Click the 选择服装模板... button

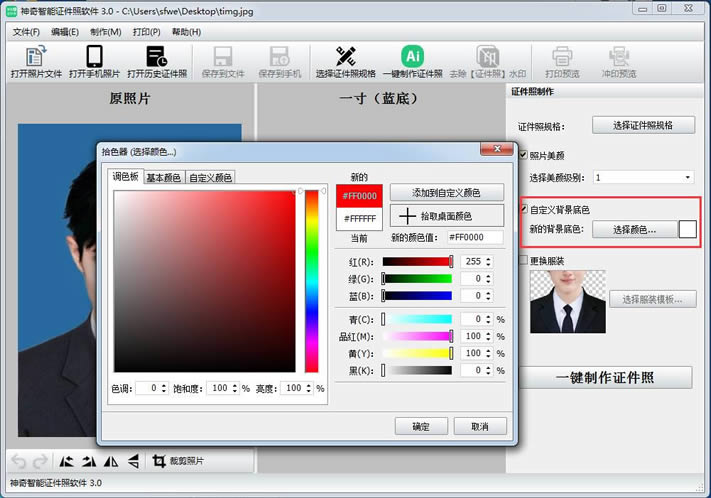(653, 299)
